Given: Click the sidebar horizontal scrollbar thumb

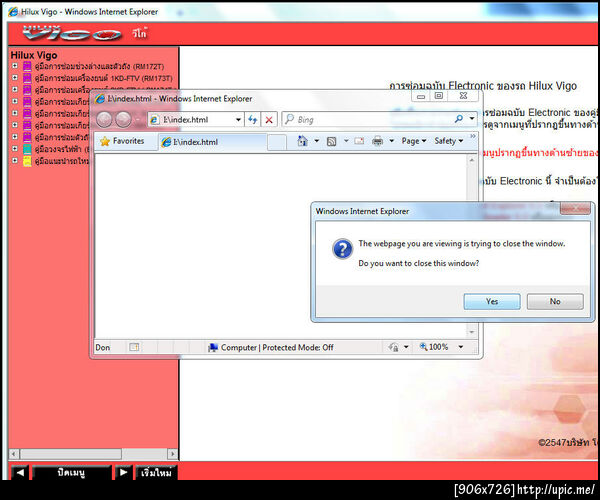Looking at the screenshot, I should (71, 454).
